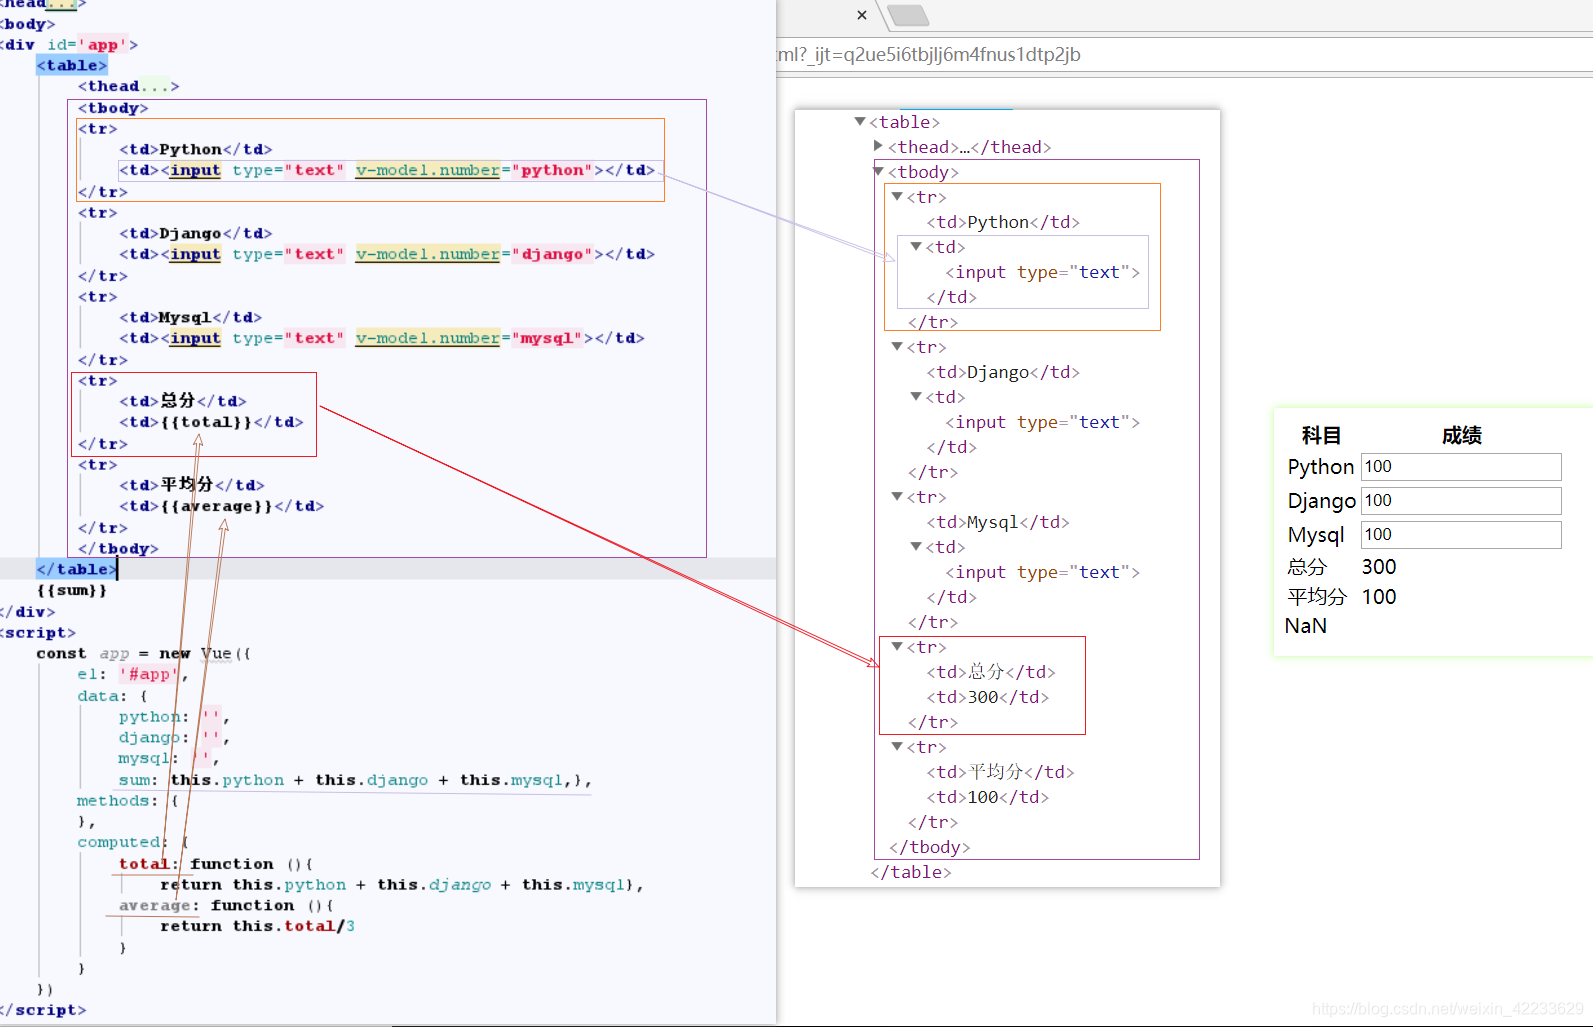Focus the Python score input field

1460,467
